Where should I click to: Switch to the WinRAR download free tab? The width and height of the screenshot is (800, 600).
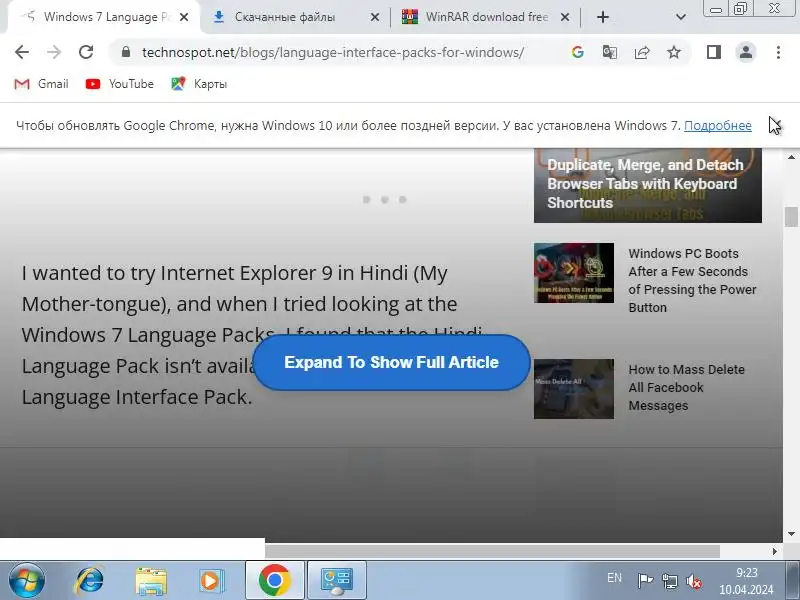pos(487,17)
